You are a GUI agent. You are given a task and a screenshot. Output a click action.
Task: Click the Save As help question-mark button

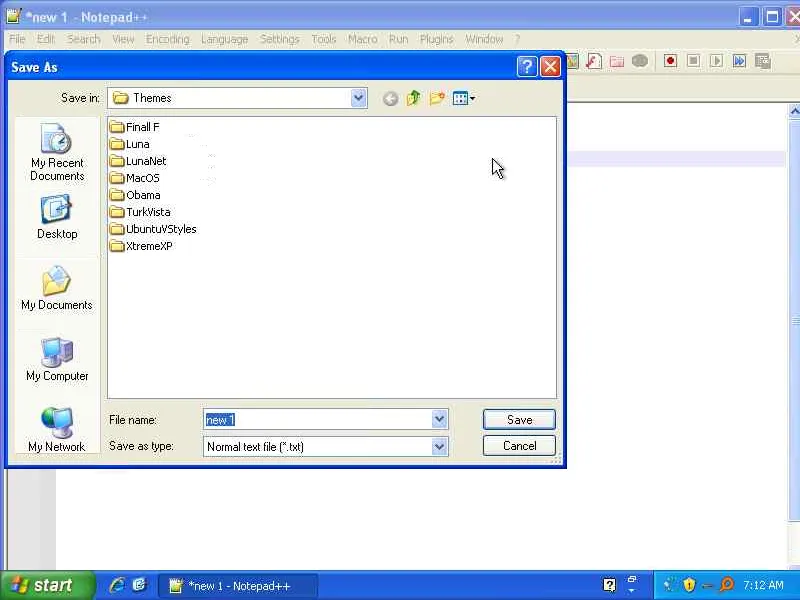tap(527, 66)
